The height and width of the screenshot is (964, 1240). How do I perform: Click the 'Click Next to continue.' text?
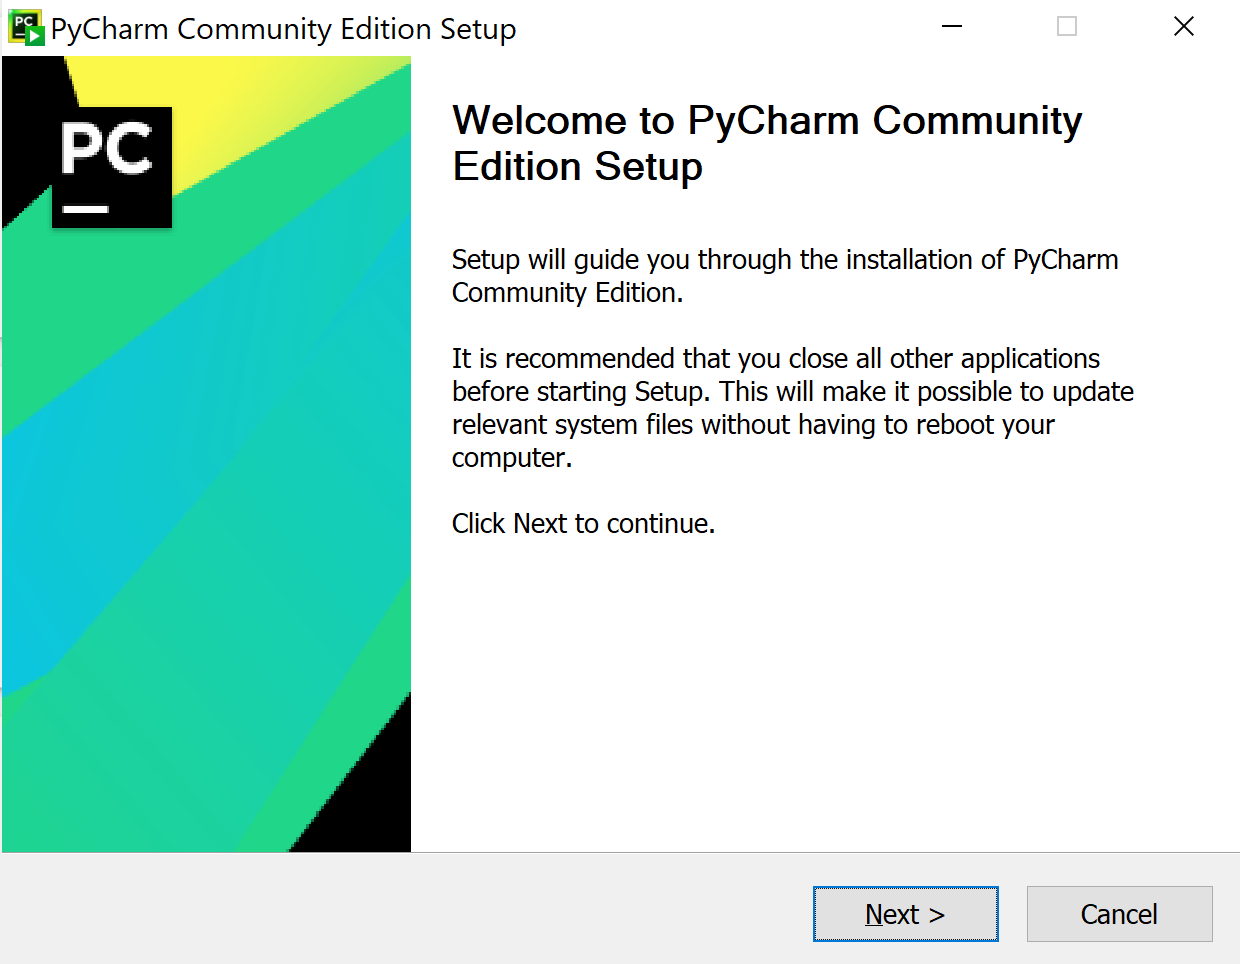(583, 524)
